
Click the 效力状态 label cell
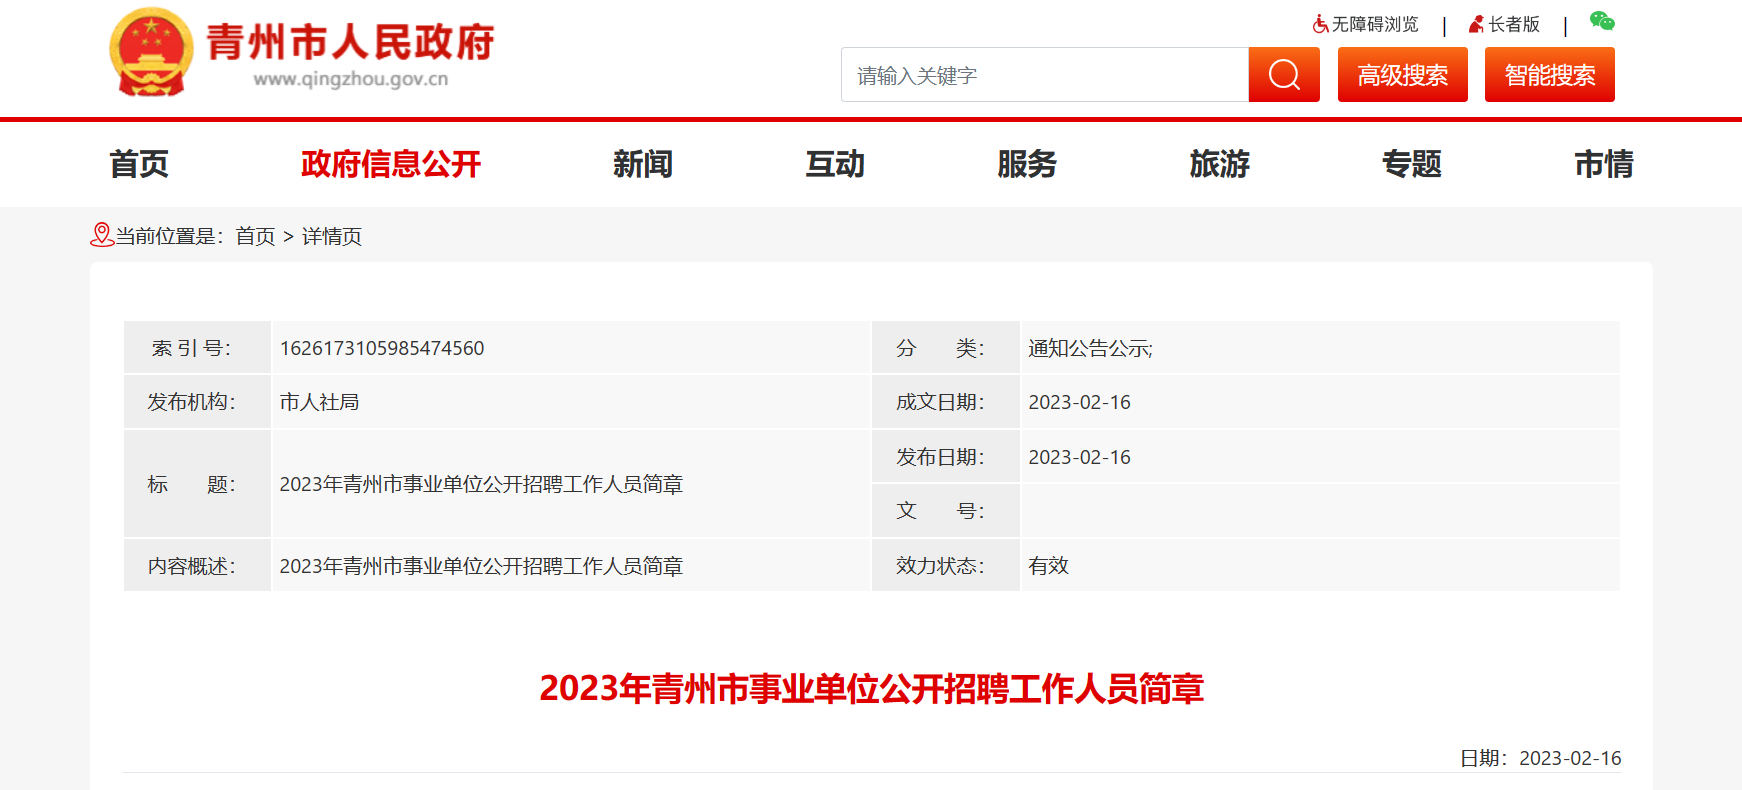pos(946,566)
